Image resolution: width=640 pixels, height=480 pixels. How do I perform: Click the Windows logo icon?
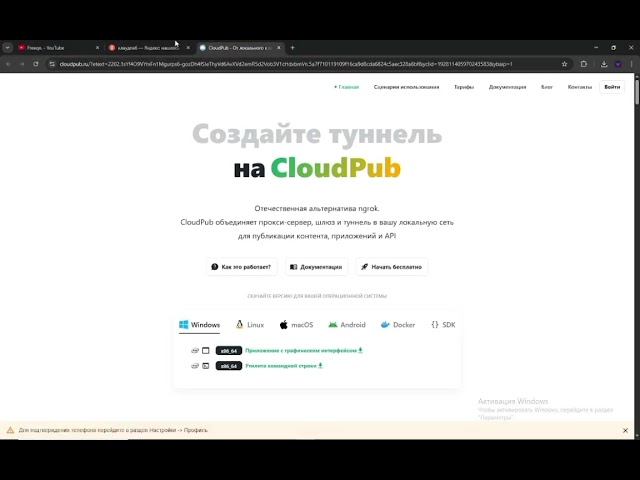coord(184,325)
